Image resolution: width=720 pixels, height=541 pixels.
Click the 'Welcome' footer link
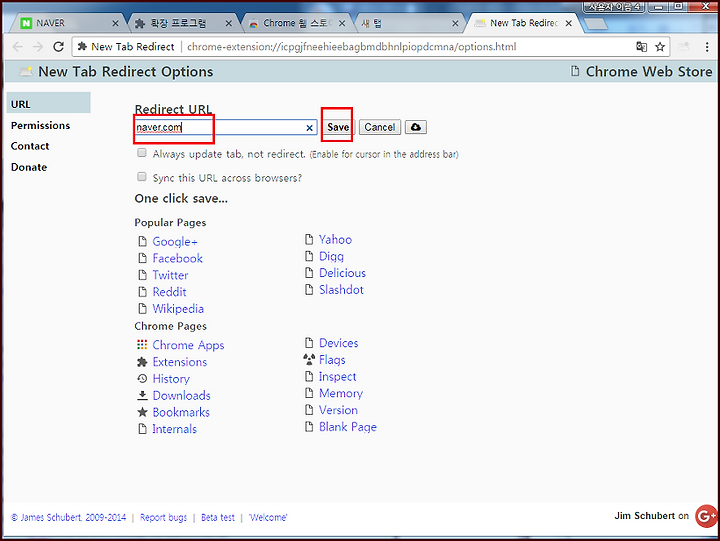click(x=268, y=518)
